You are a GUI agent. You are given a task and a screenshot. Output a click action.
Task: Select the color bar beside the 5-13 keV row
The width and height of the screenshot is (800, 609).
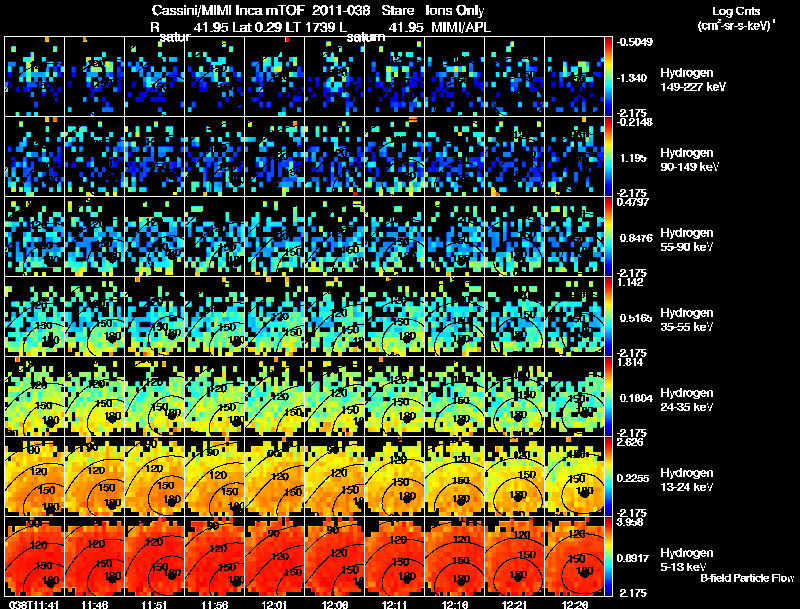tap(608, 557)
